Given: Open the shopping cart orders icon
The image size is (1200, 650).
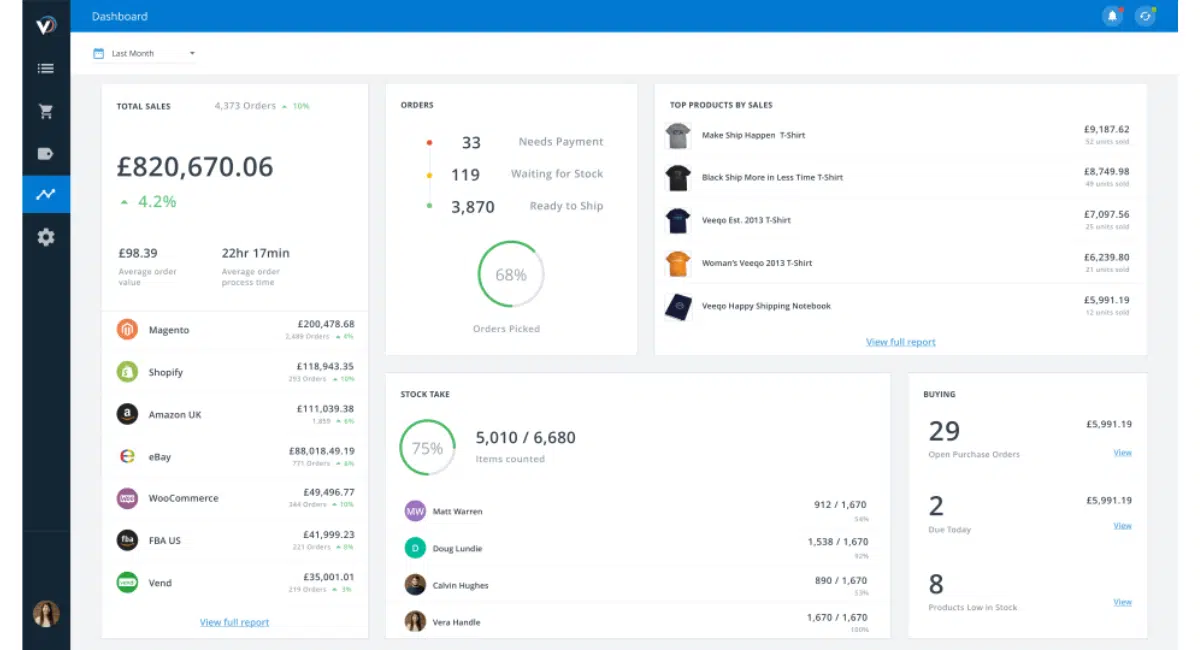Looking at the screenshot, I should point(45,112).
